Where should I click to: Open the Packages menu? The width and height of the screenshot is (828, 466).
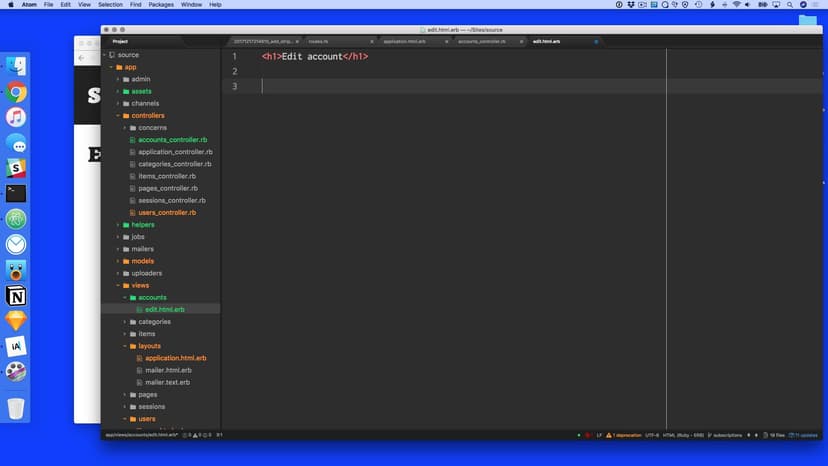[161, 5]
